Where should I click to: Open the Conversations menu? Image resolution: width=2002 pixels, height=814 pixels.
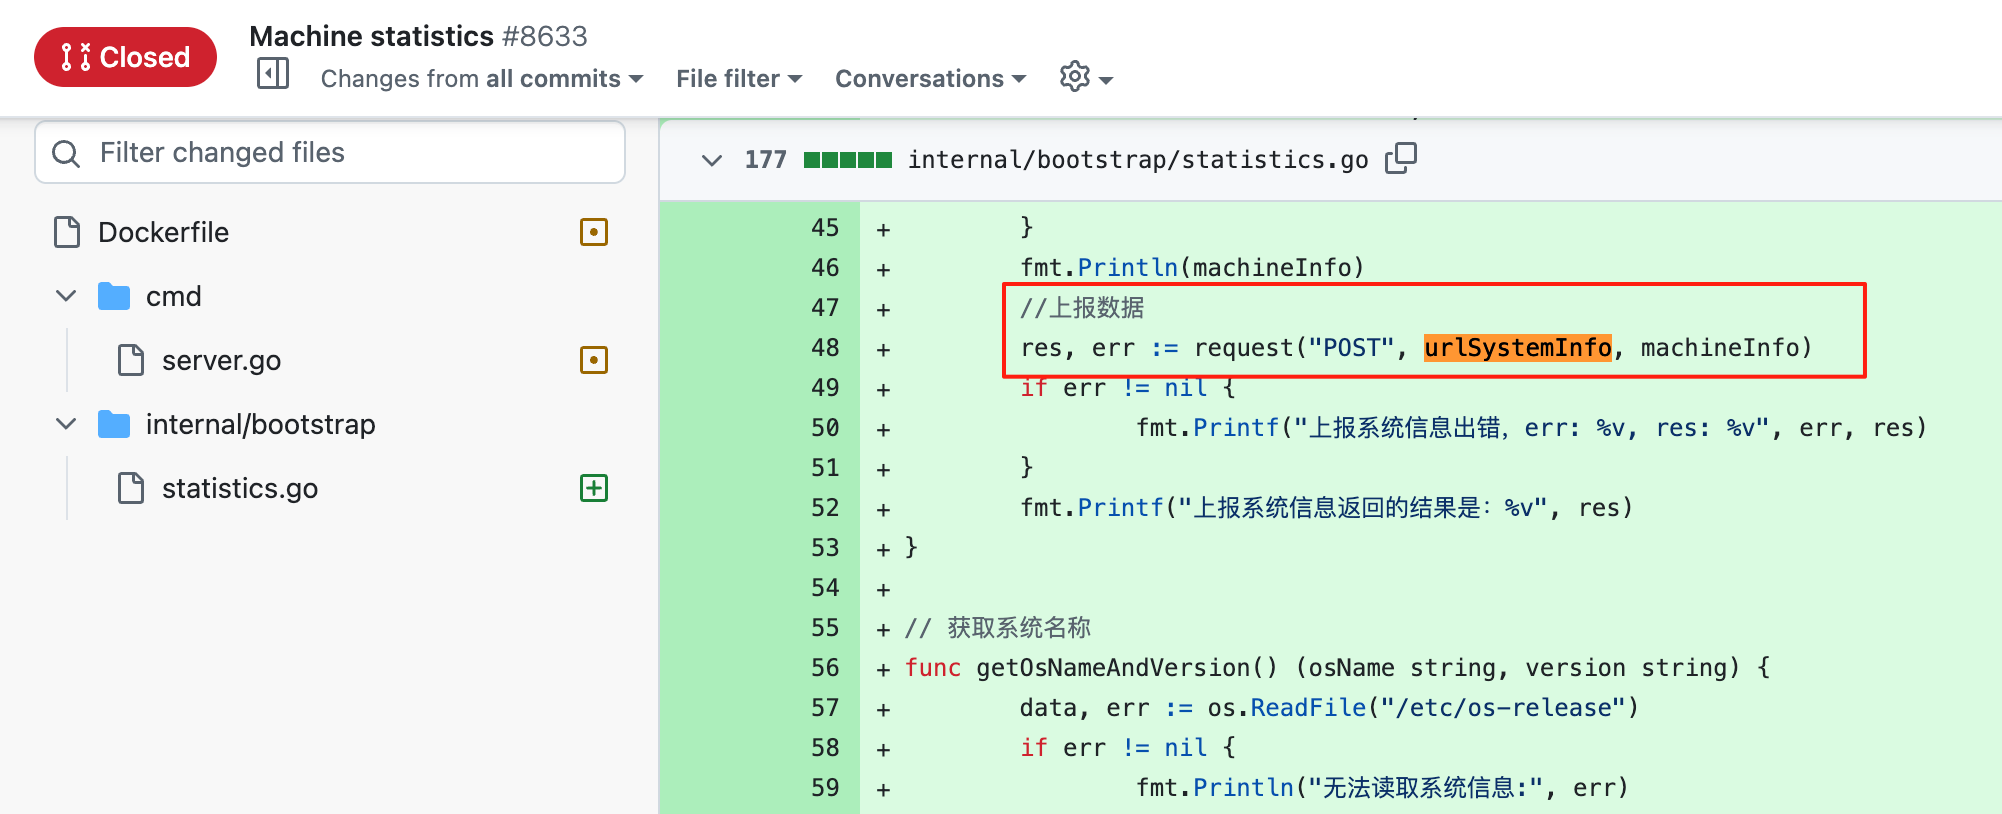[x=930, y=79]
